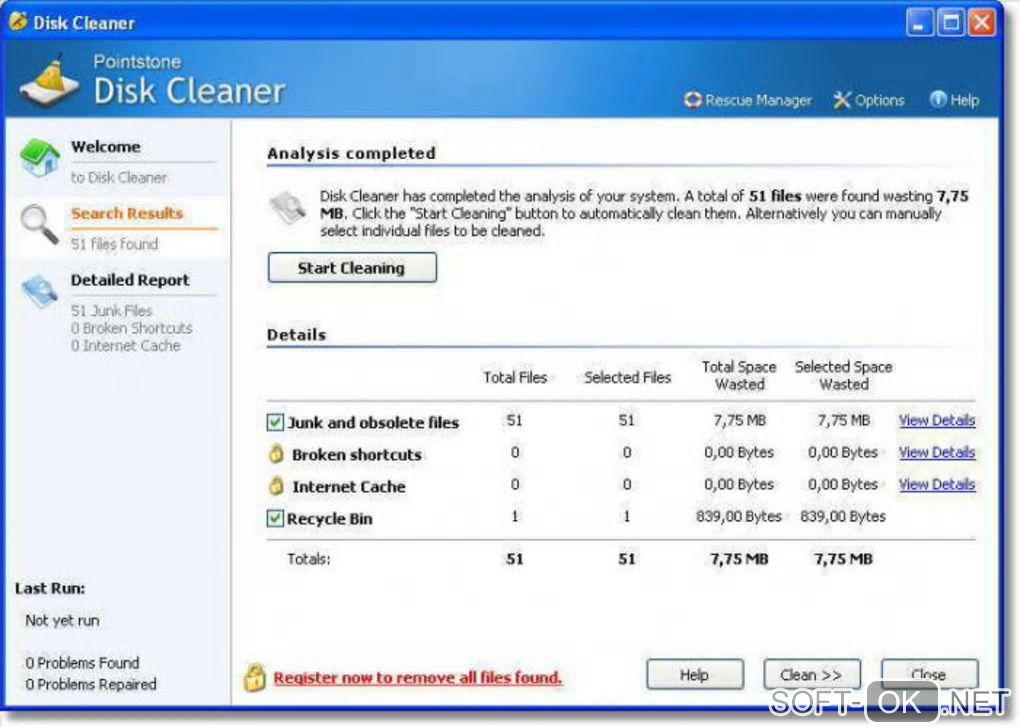This screenshot has width=1020, height=727.
Task: Close the window with red X button
Action: click(982, 23)
